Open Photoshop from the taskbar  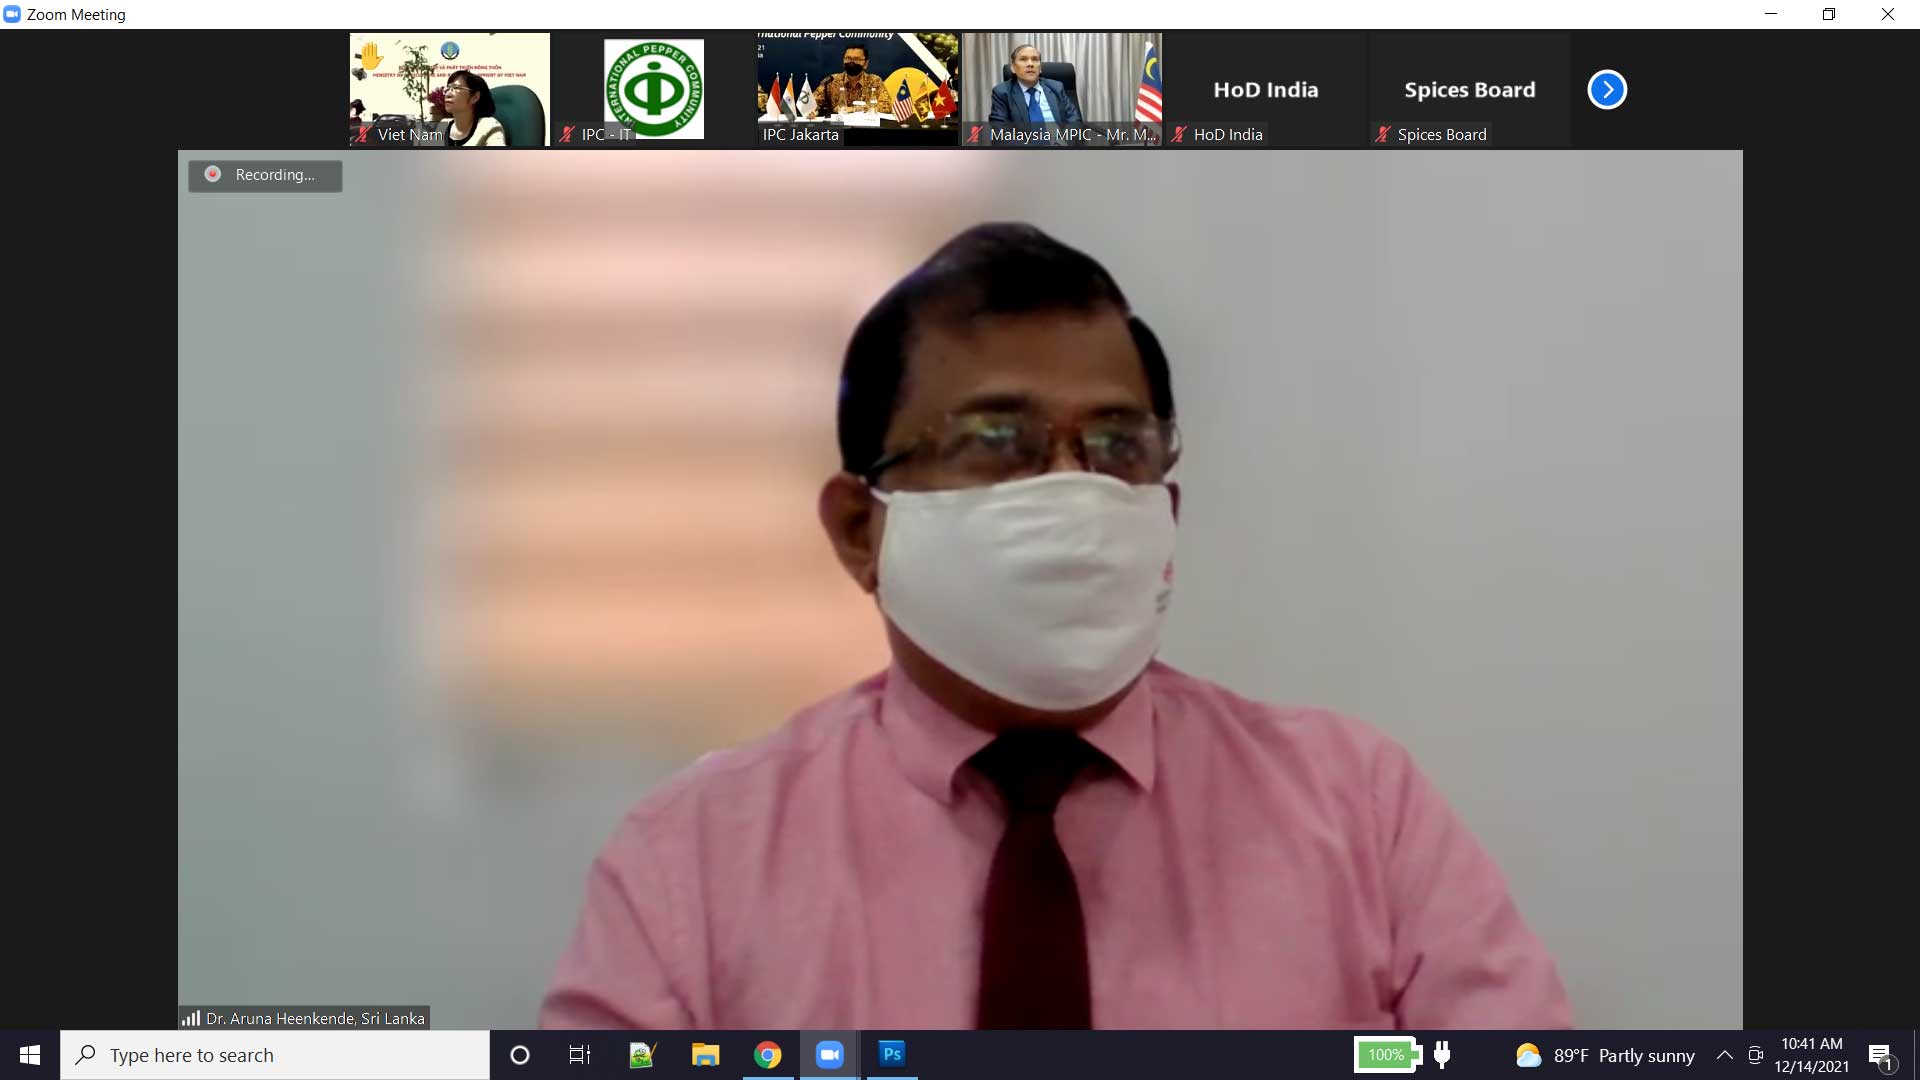pyautogui.click(x=891, y=1055)
